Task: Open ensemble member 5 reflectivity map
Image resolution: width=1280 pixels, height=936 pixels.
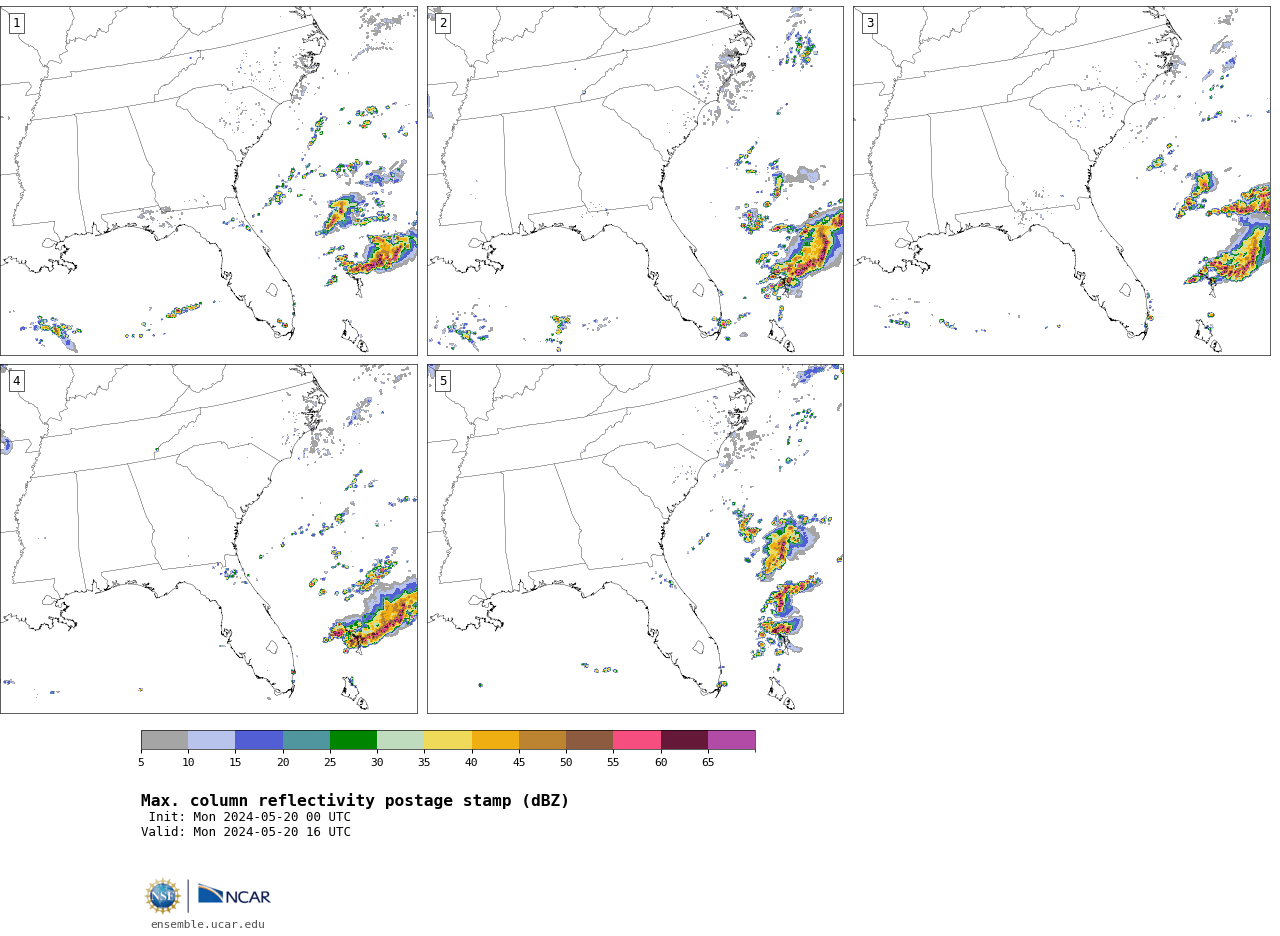Action: (x=635, y=539)
